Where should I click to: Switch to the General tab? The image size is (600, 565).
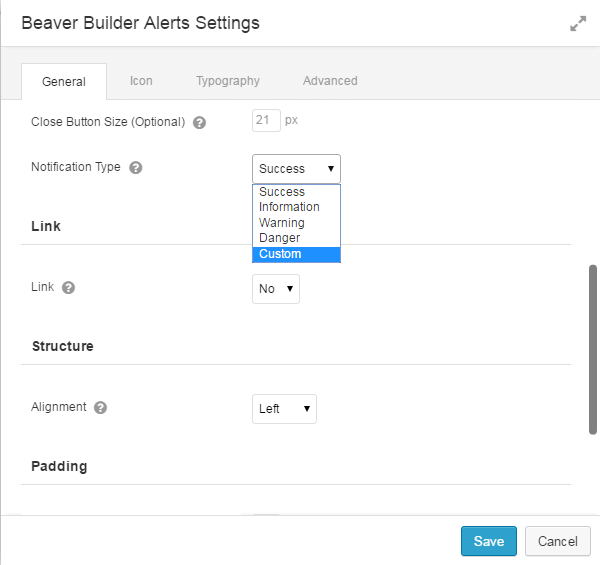coord(64,82)
